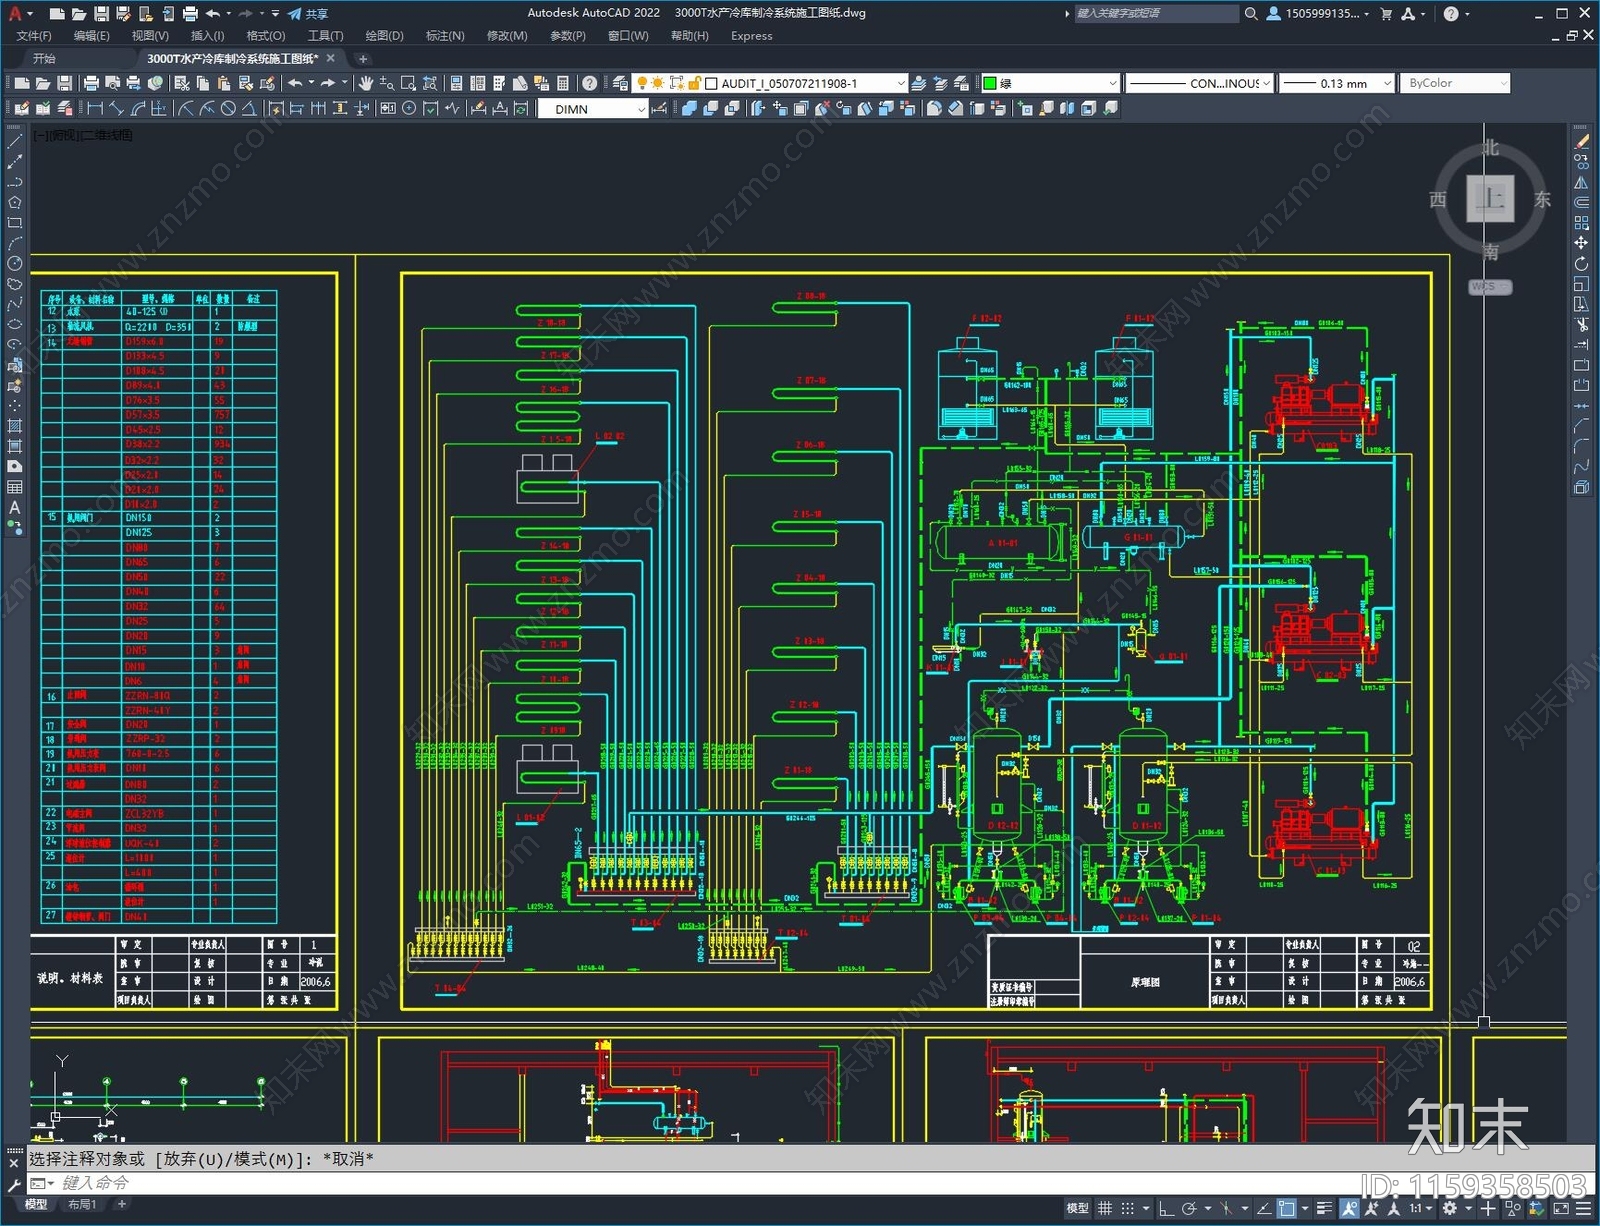Image resolution: width=1600 pixels, height=1226 pixels.
Task: Click the Linear dimension icon
Action: point(95,109)
